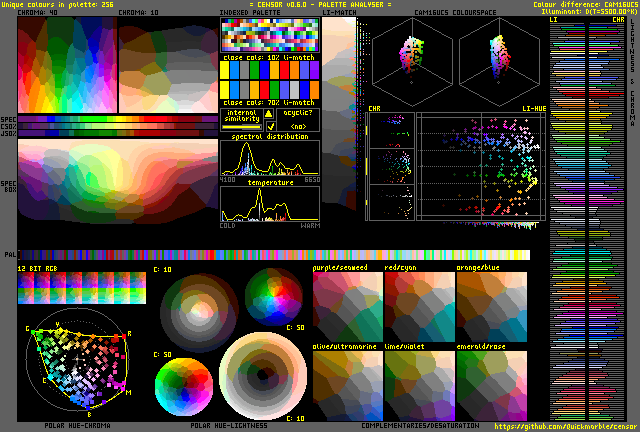Click the purple swatch ending 10% li-match row
Viewport: 640px width, 432px height.
click(x=314, y=70)
